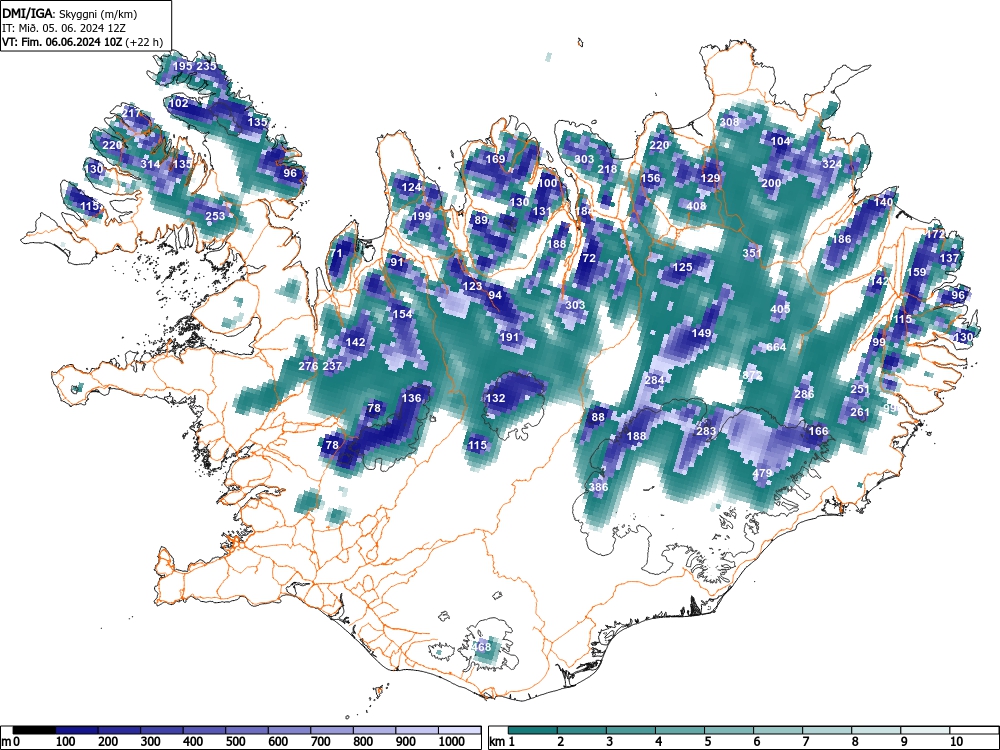Click the visibility value '235' on map
This screenshot has width=1000, height=750.
pos(206,66)
